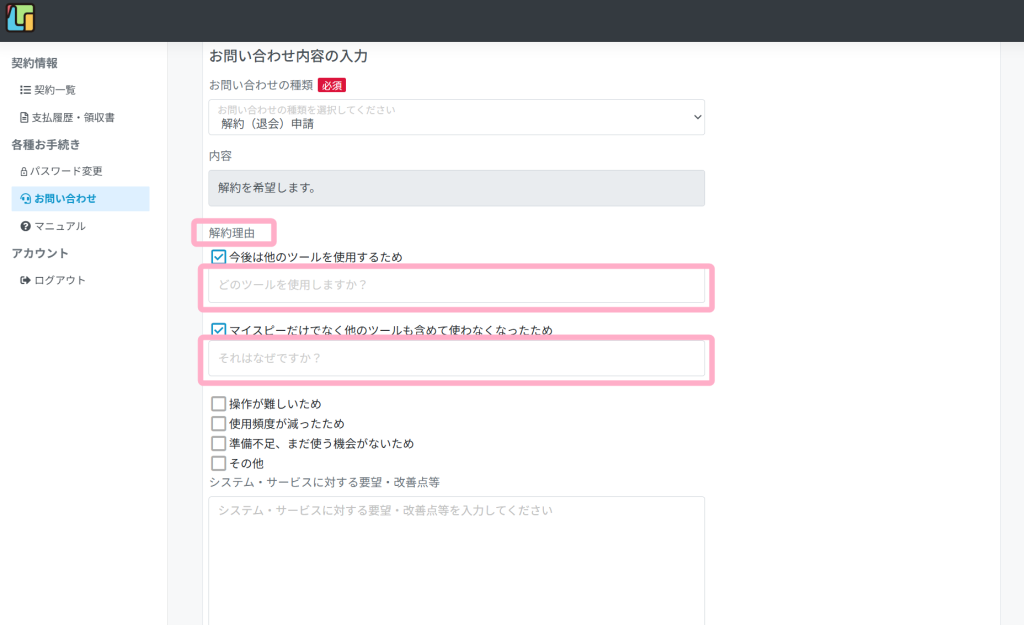Click the app logo in top bar
The height and width of the screenshot is (625, 1024).
pyautogui.click(x=20, y=19)
